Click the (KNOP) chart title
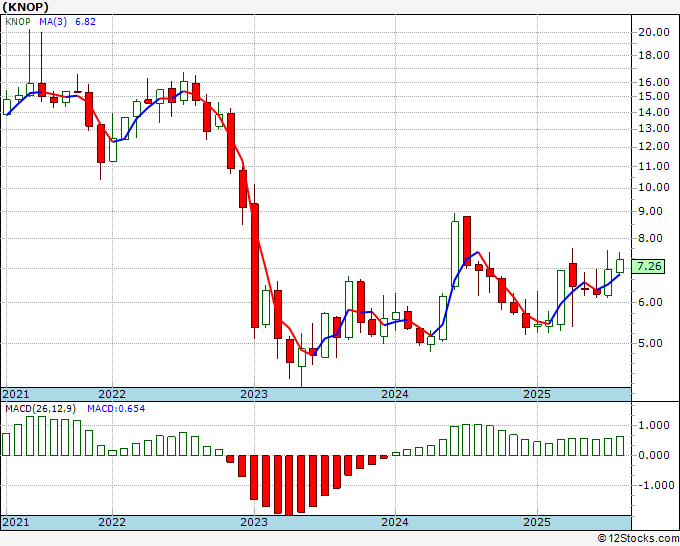The image size is (680, 546). coord(26,7)
